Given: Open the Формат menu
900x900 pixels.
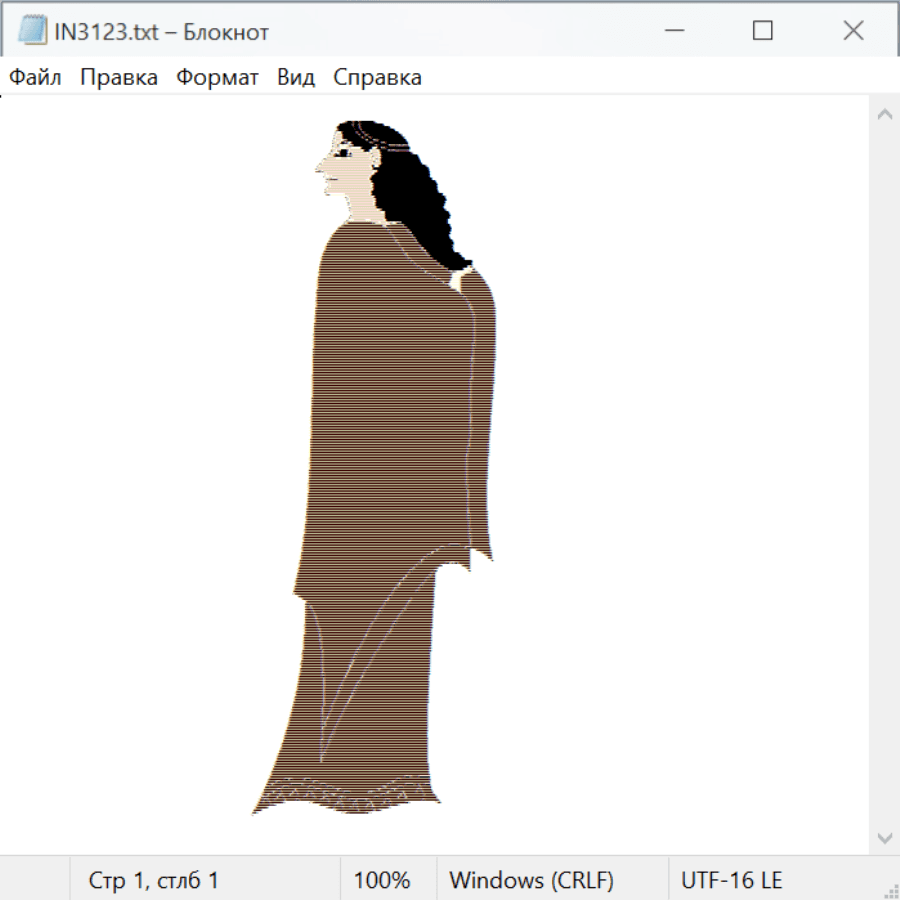Looking at the screenshot, I should click(217, 77).
